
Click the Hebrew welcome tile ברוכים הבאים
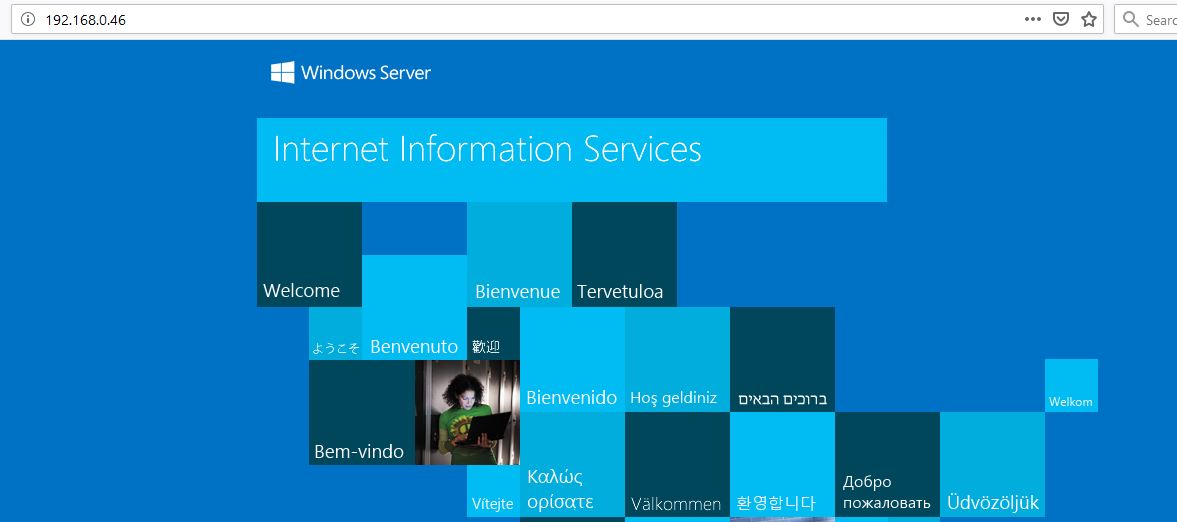tap(782, 360)
